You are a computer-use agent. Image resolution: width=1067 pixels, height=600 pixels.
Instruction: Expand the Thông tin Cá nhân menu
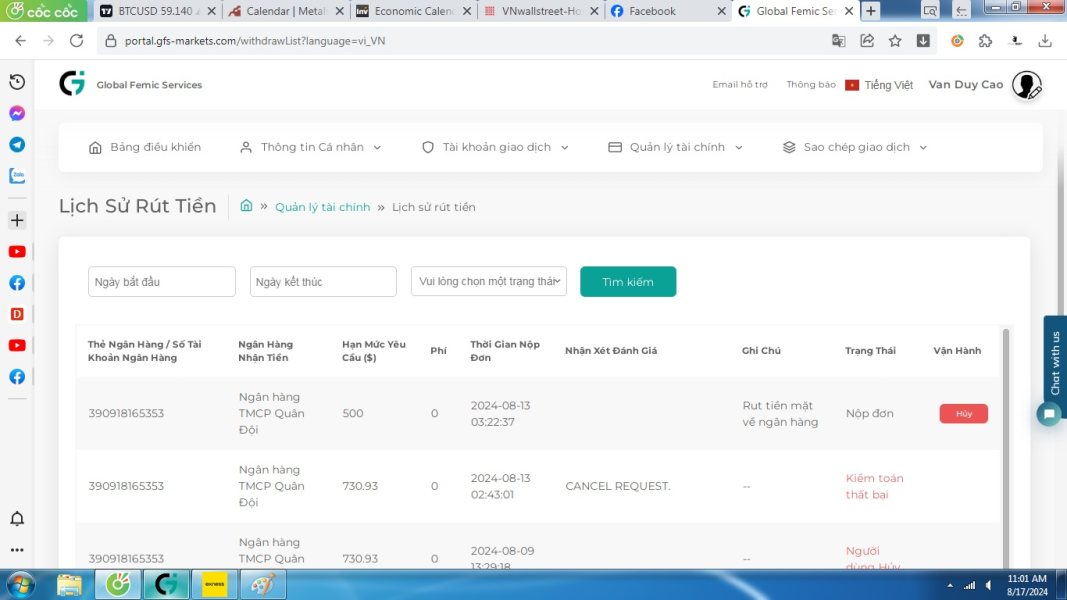pyautogui.click(x=310, y=147)
